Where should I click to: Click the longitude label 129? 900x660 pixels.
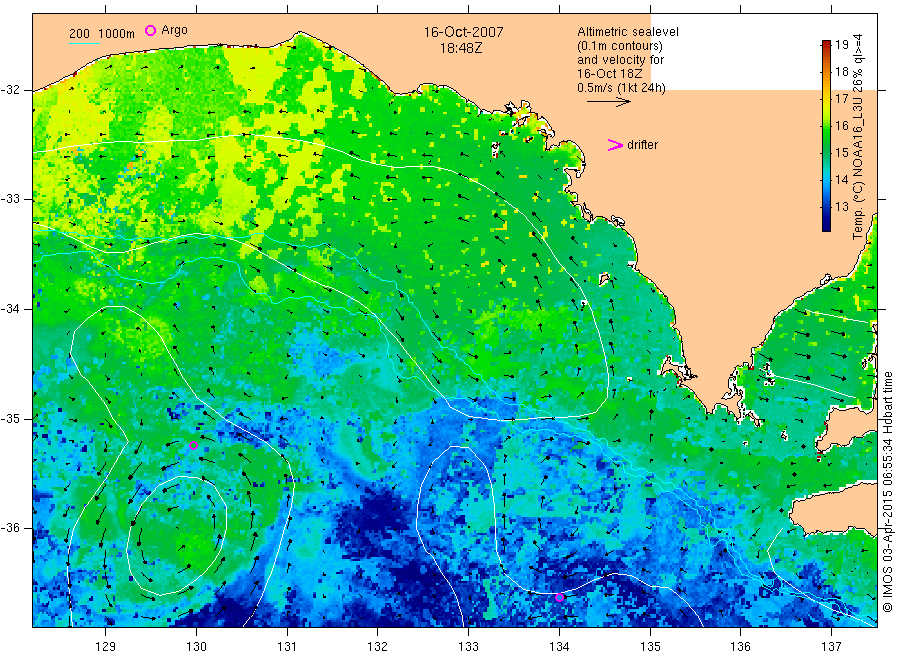click(x=106, y=647)
